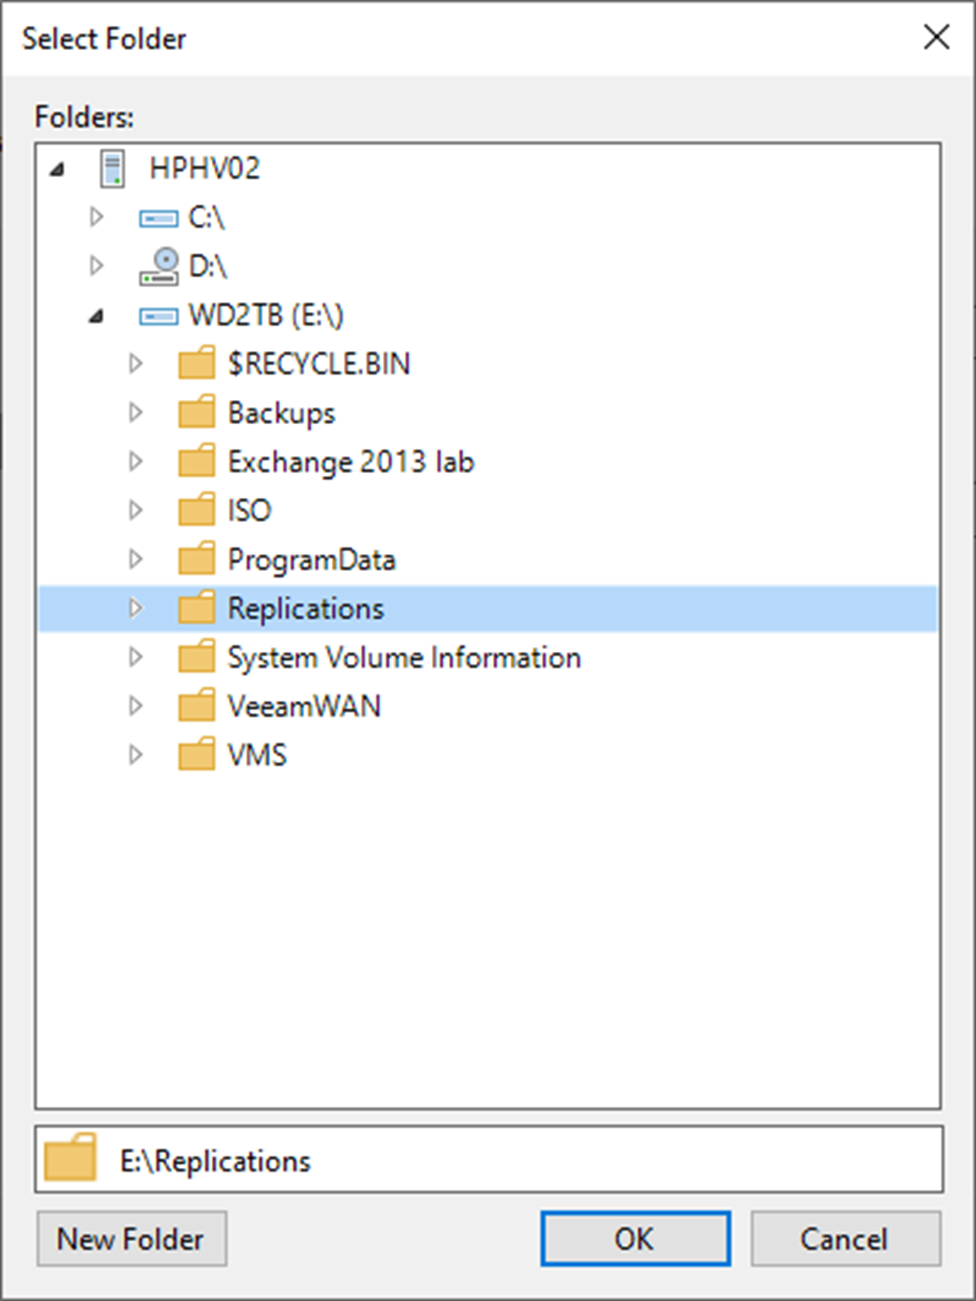
Task: Click the D:\ optical drive icon
Action: pos(160,265)
